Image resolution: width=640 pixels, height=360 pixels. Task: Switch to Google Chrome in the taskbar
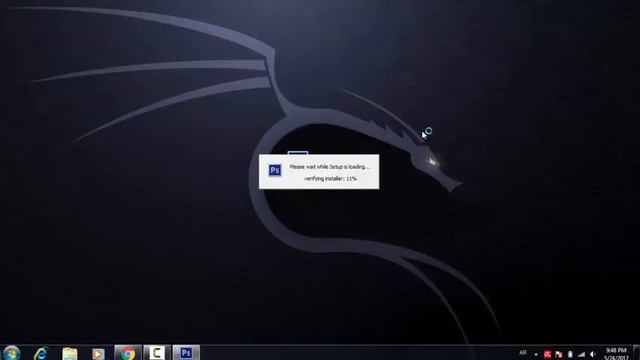click(128, 353)
